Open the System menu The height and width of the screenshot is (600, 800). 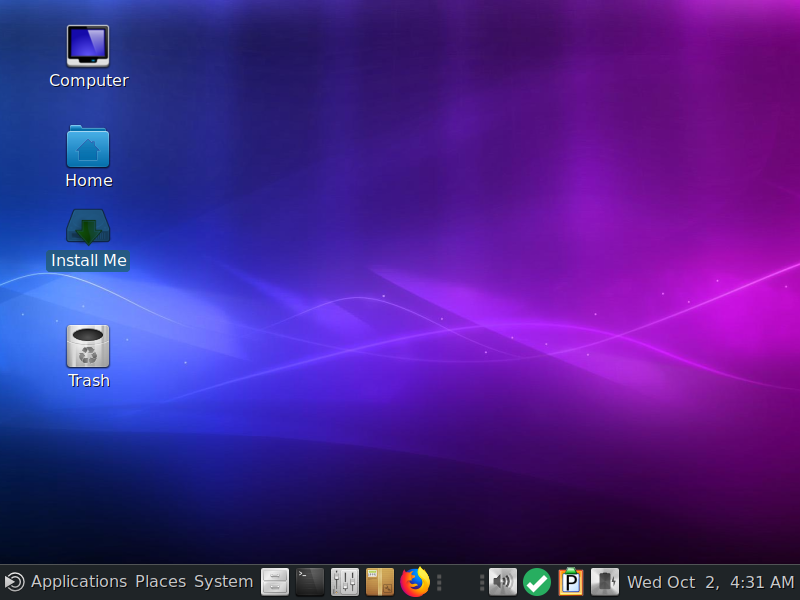coord(223,582)
